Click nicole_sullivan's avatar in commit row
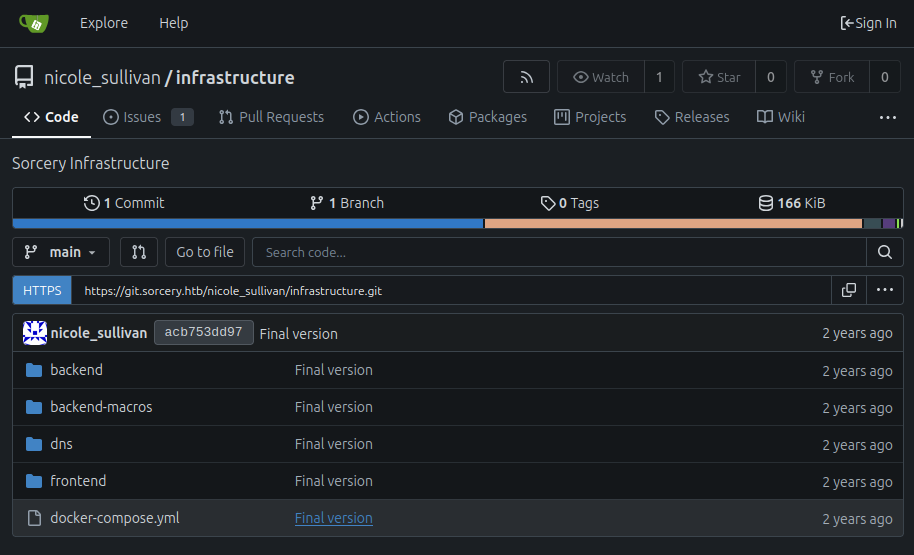The width and height of the screenshot is (914, 555). click(35, 333)
